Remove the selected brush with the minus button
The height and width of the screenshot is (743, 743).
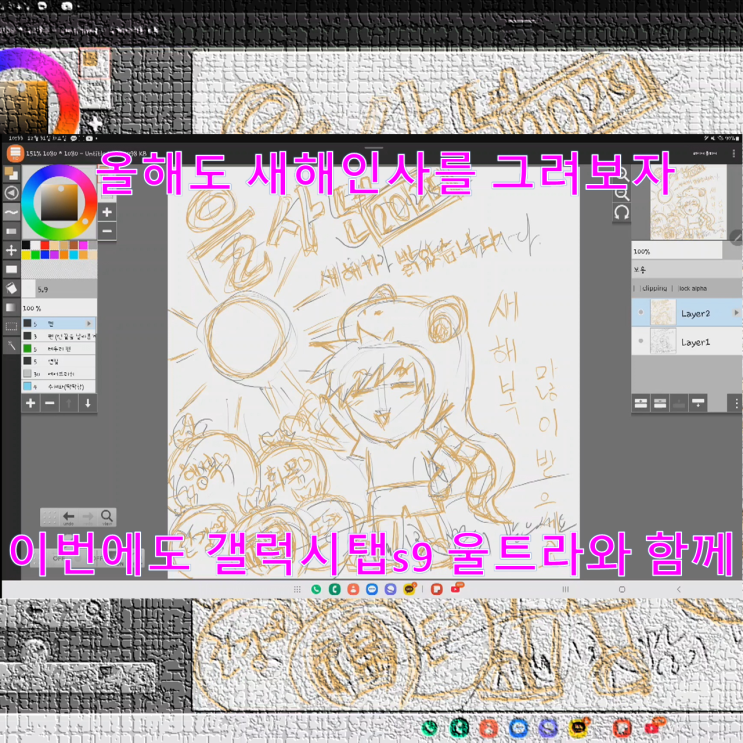tap(50, 403)
